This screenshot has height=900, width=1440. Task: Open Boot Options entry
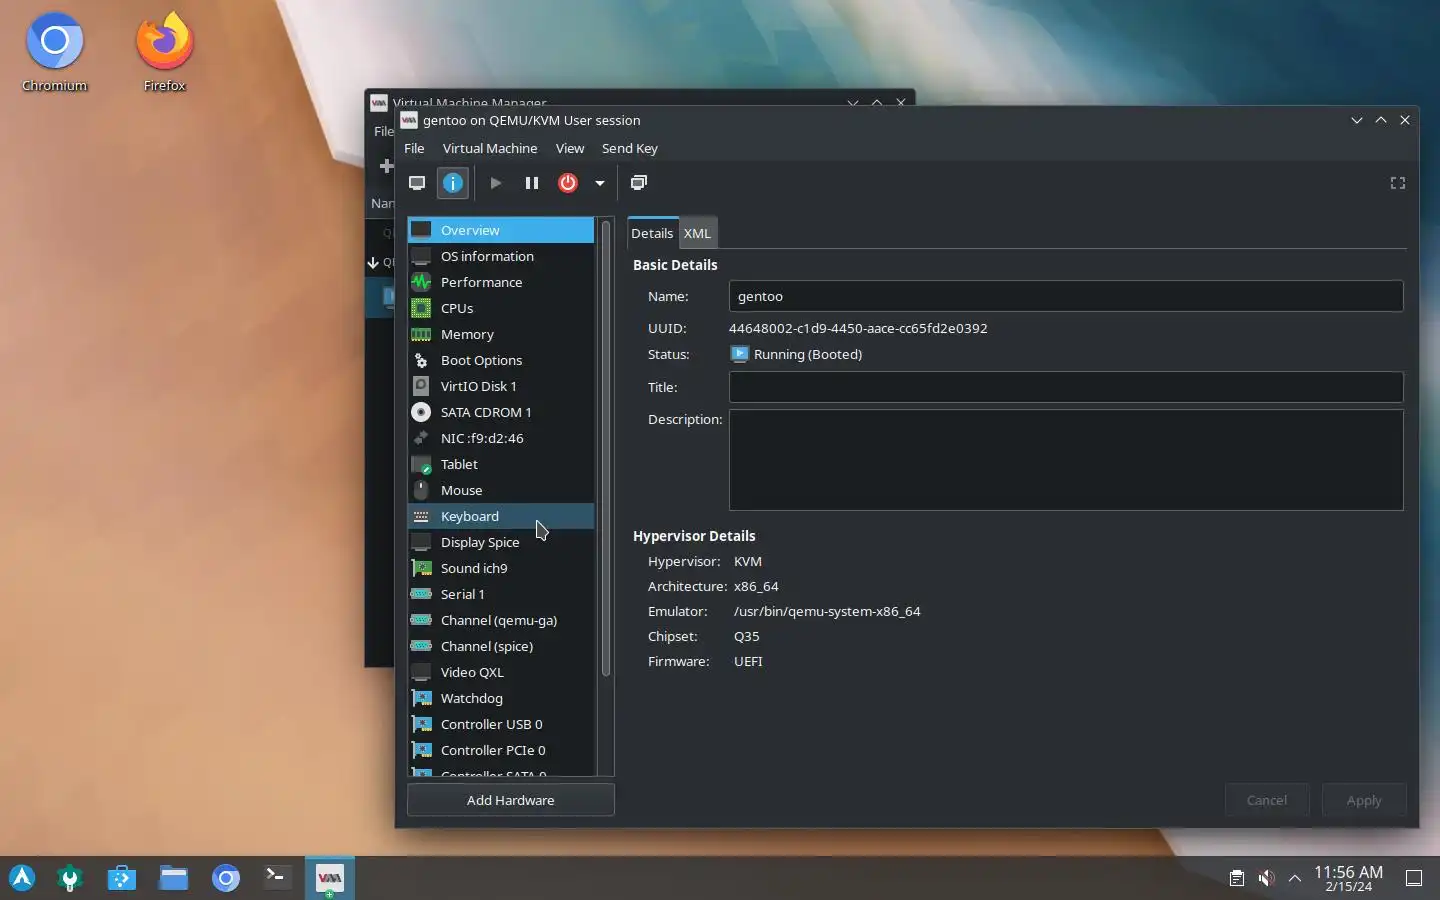pos(501,360)
